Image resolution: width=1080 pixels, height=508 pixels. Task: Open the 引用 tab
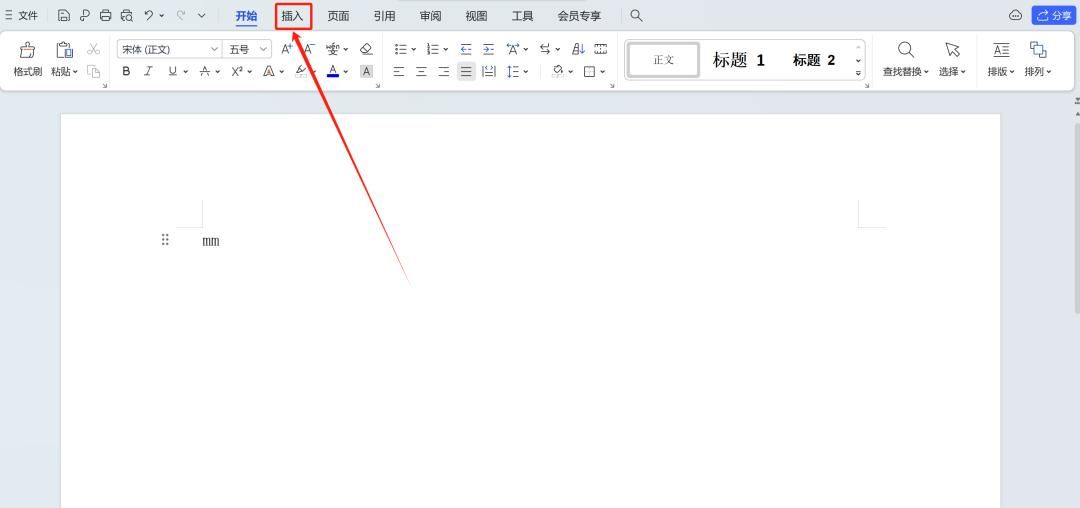(x=384, y=16)
